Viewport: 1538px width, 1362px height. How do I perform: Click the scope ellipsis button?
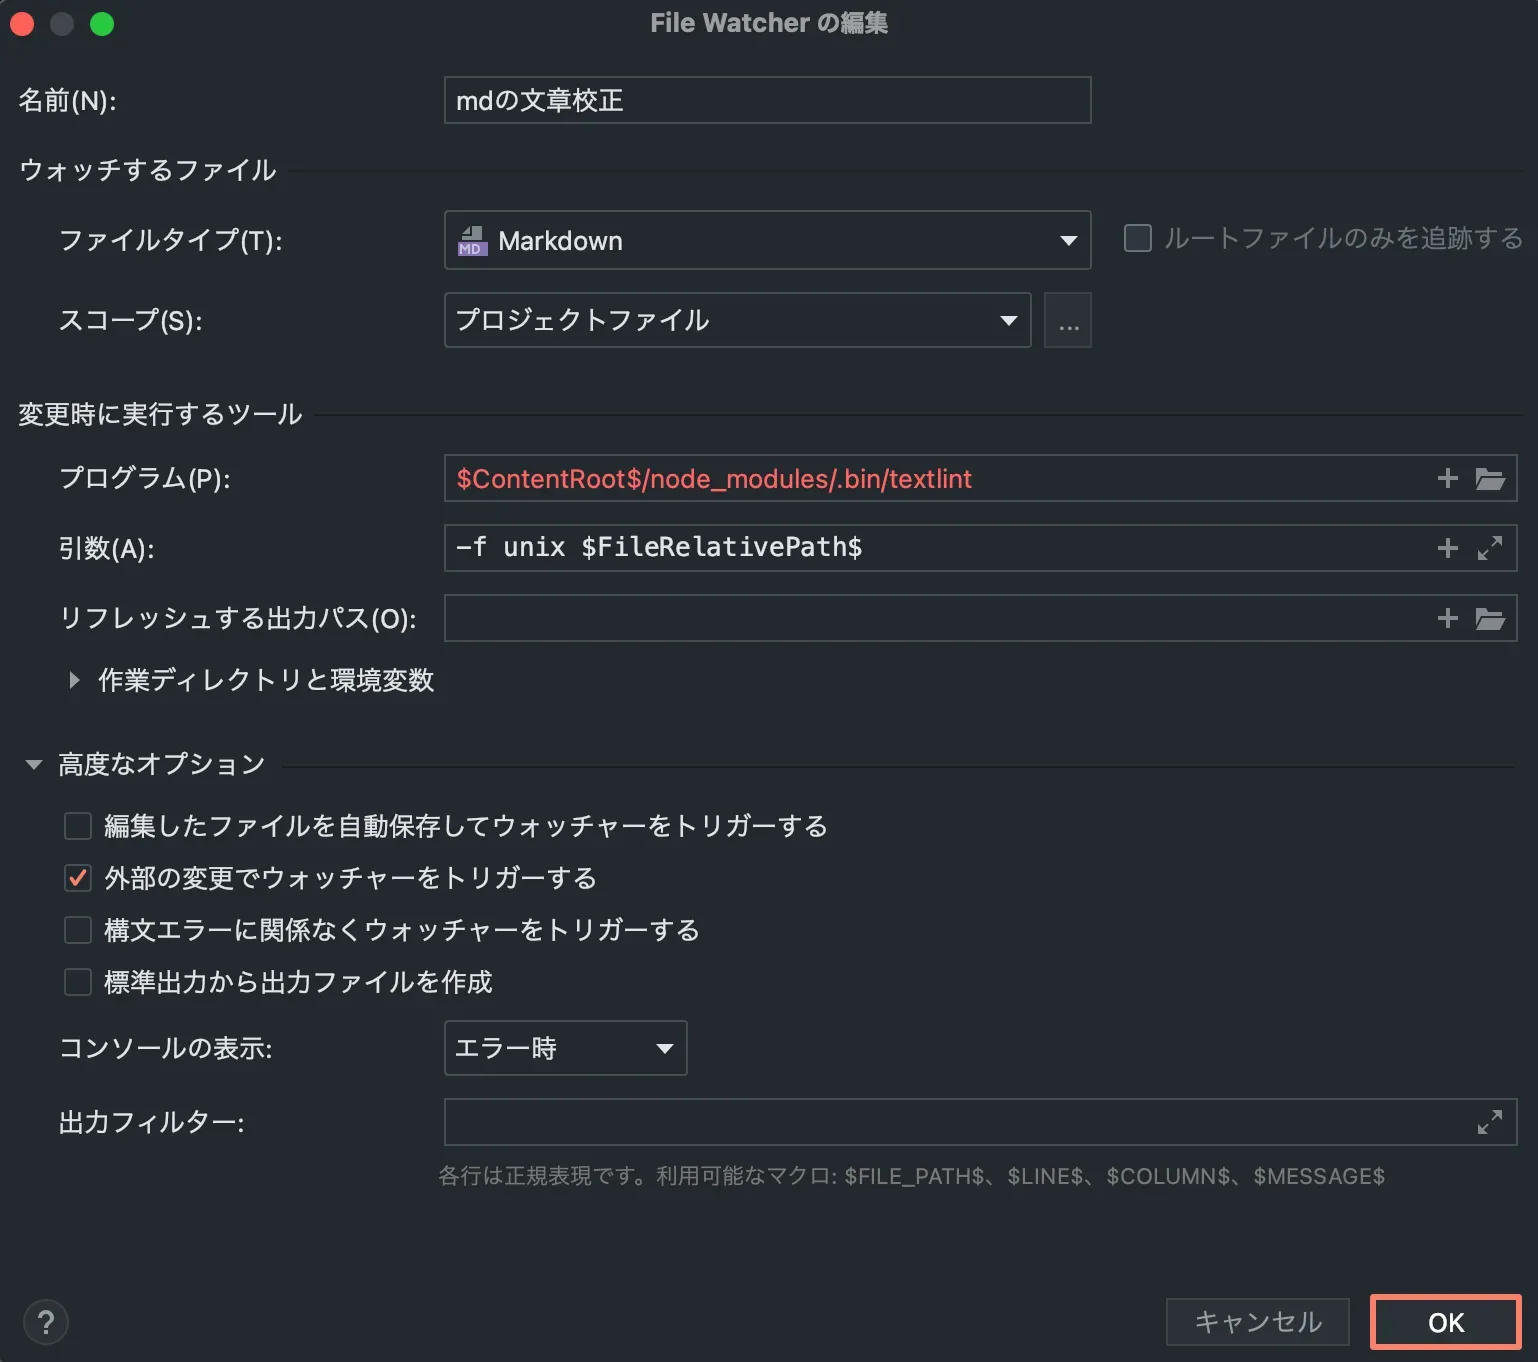pyautogui.click(x=1068, y=320)
